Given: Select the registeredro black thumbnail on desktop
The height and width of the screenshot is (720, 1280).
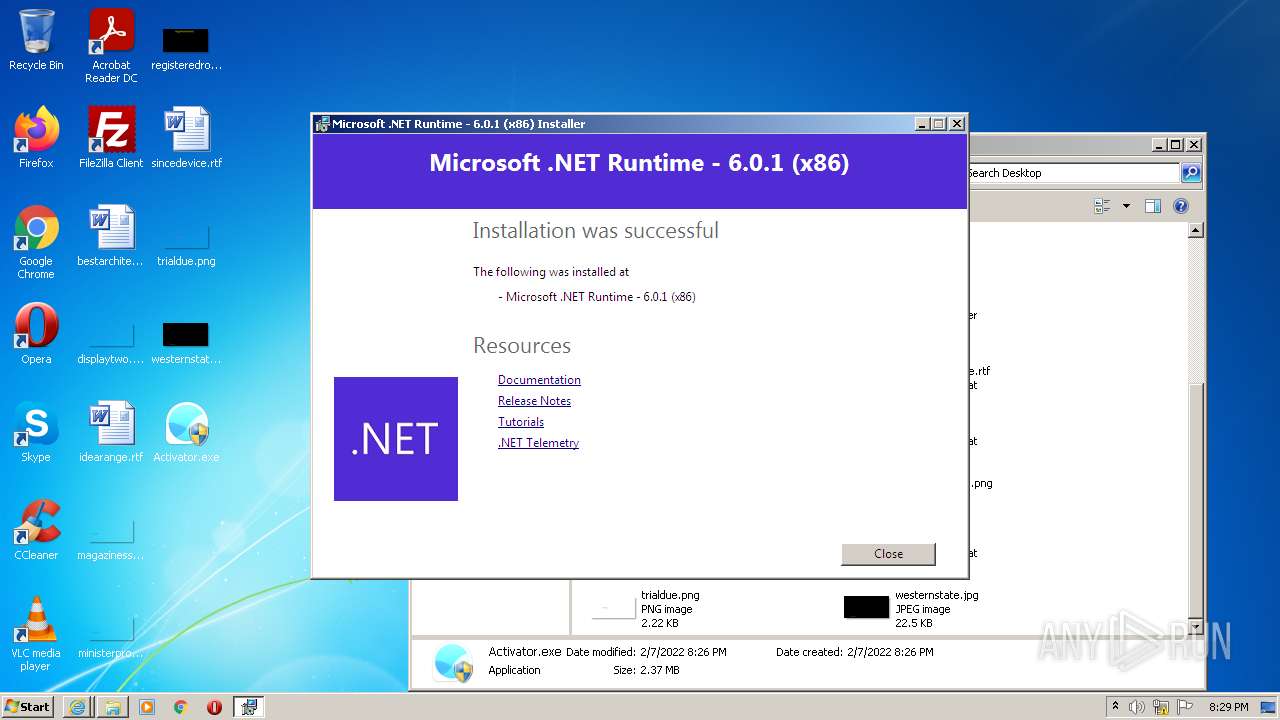Looking at the screenshot, I should 186,48.
